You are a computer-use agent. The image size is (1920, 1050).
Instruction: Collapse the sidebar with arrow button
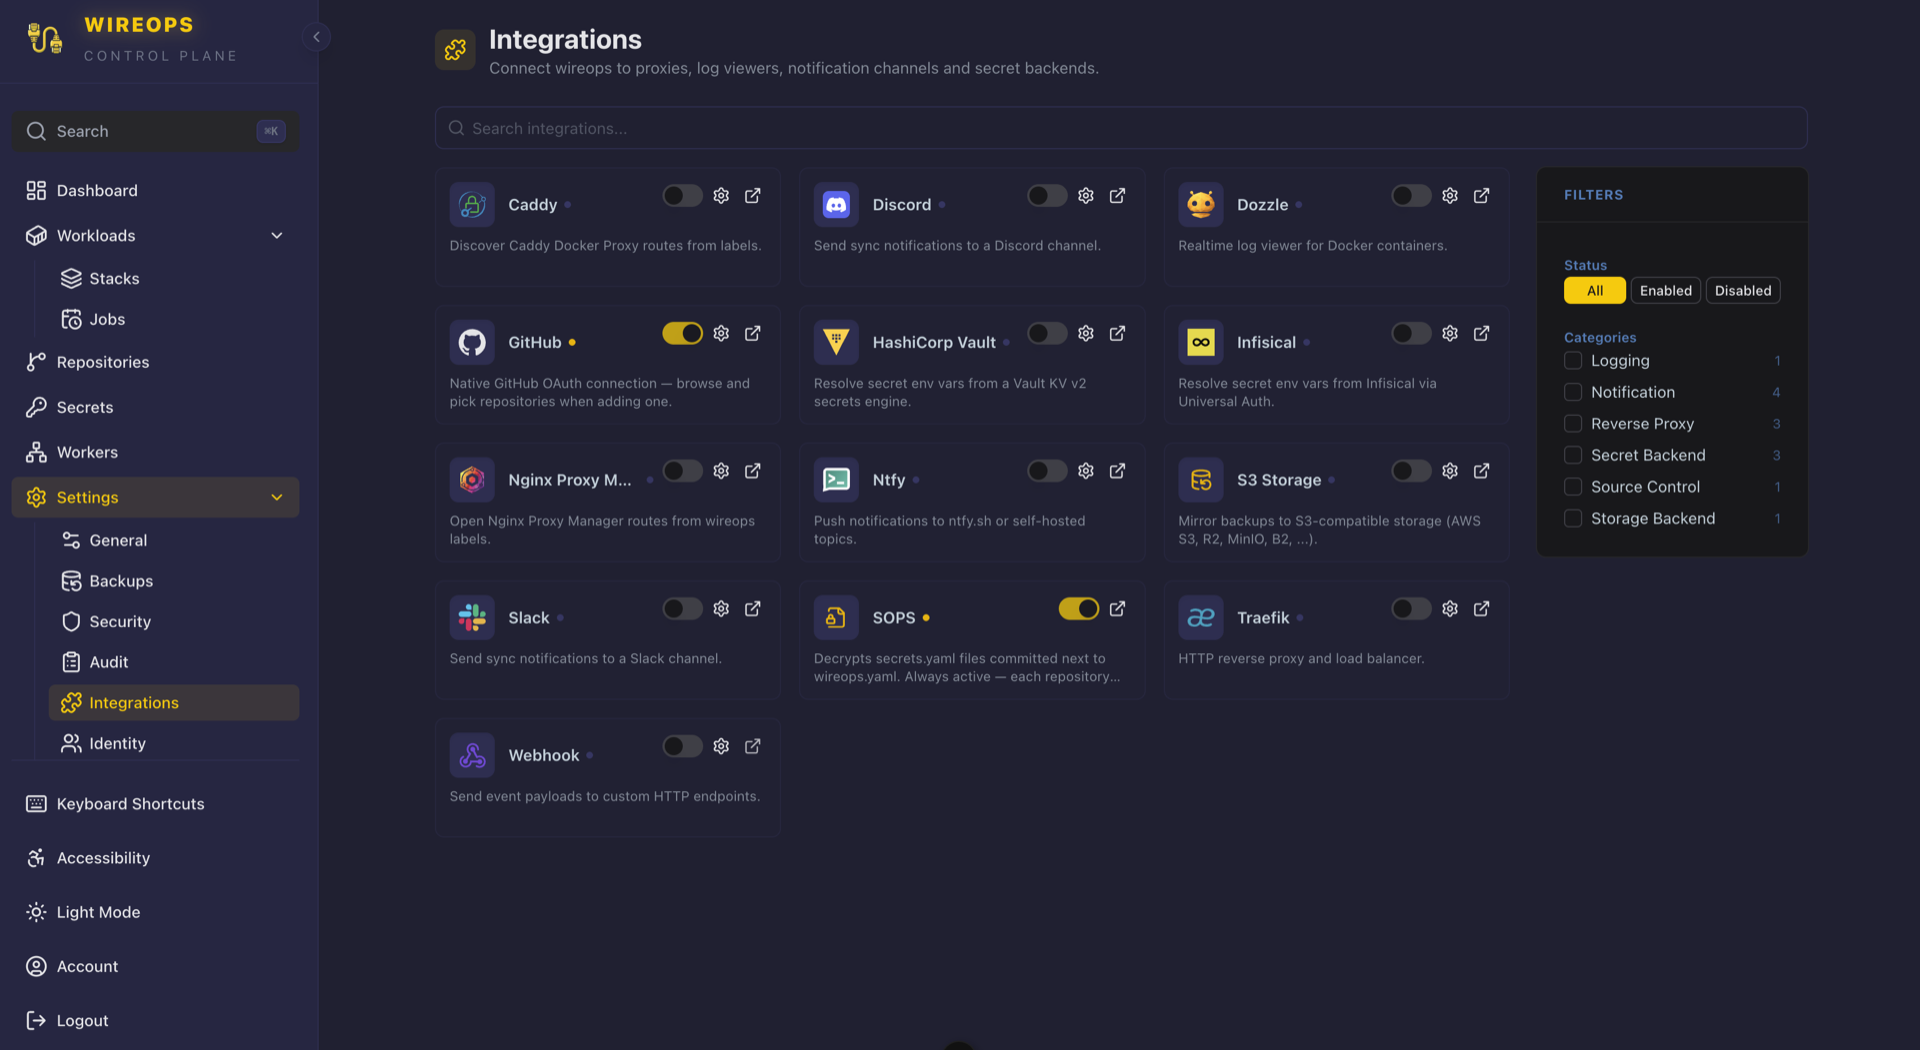[x=316, y=37]
